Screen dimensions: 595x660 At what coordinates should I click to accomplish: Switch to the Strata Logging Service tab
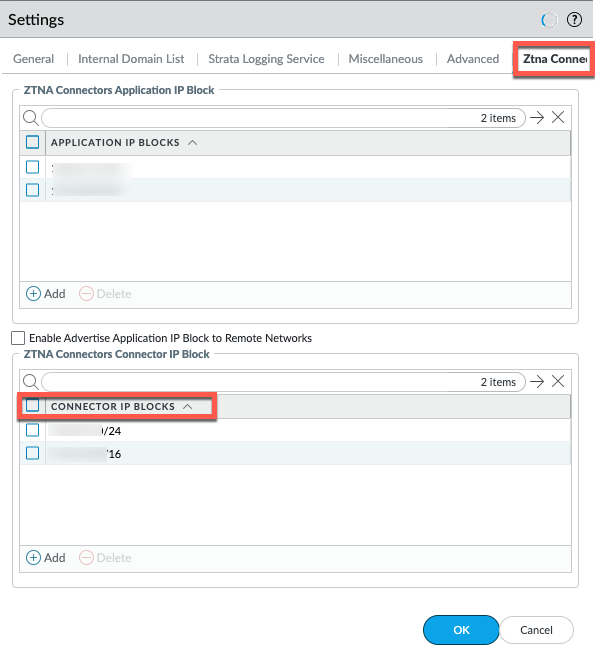[x=266, y=59]
